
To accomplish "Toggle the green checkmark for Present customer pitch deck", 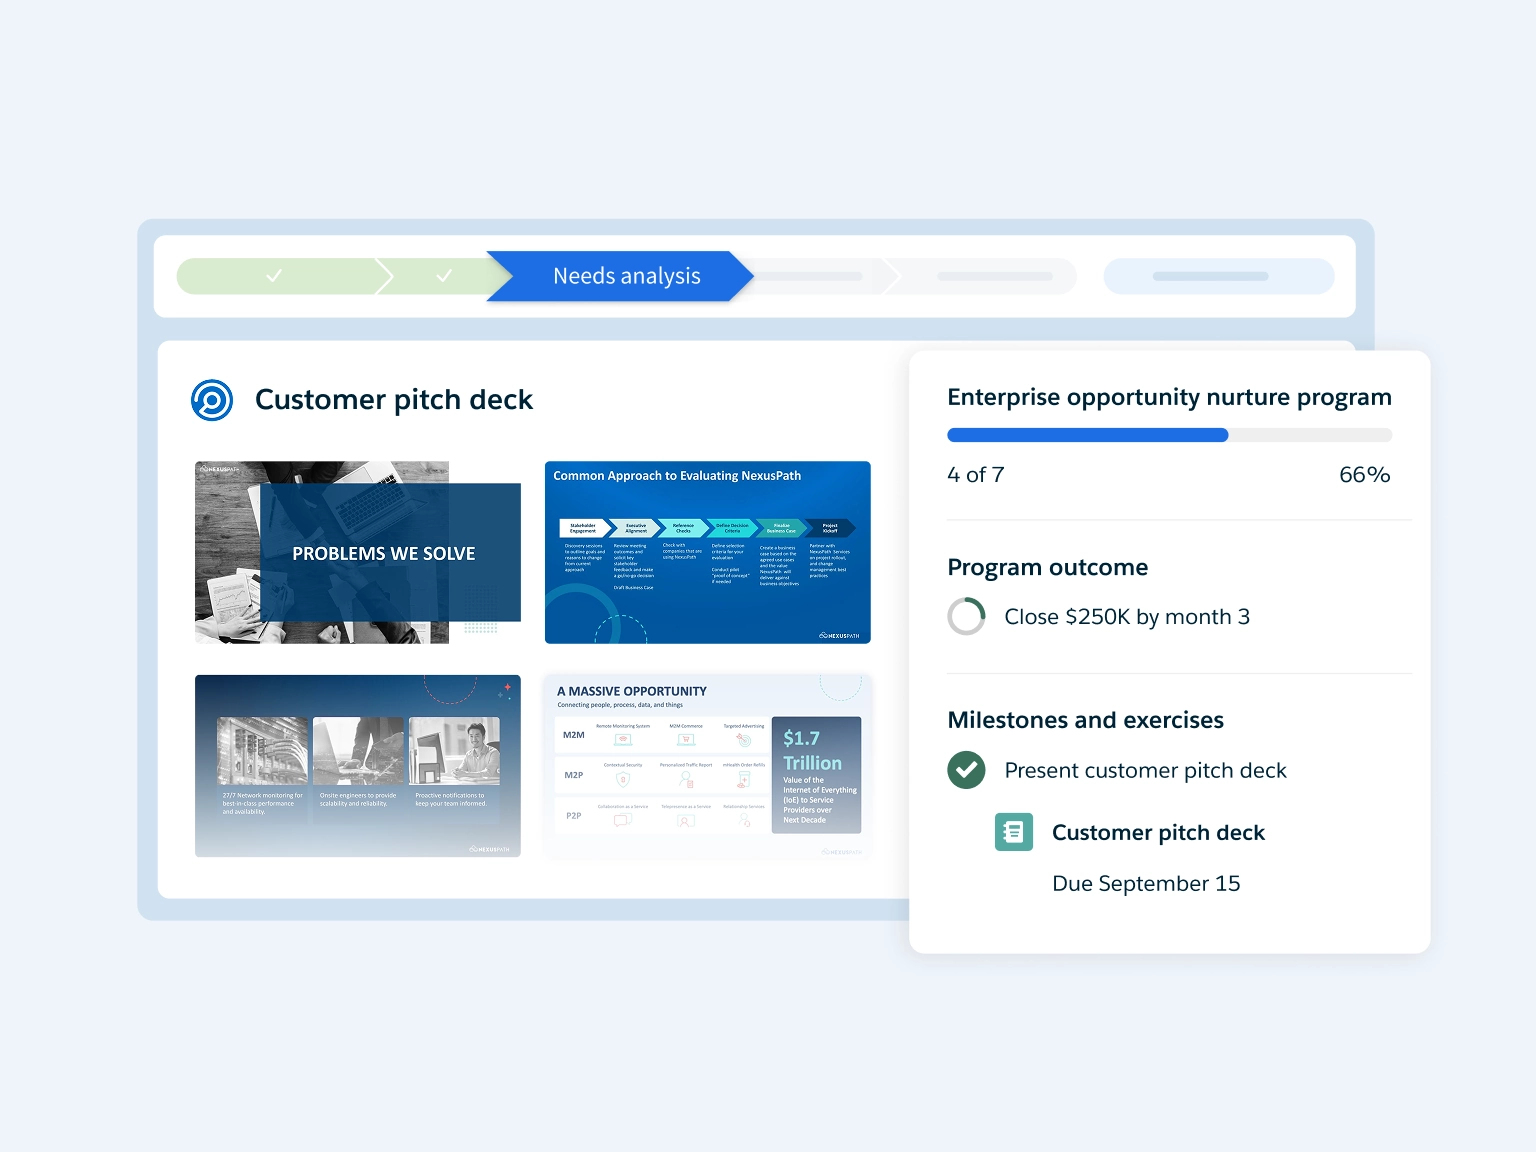I will tap(966, 770).
